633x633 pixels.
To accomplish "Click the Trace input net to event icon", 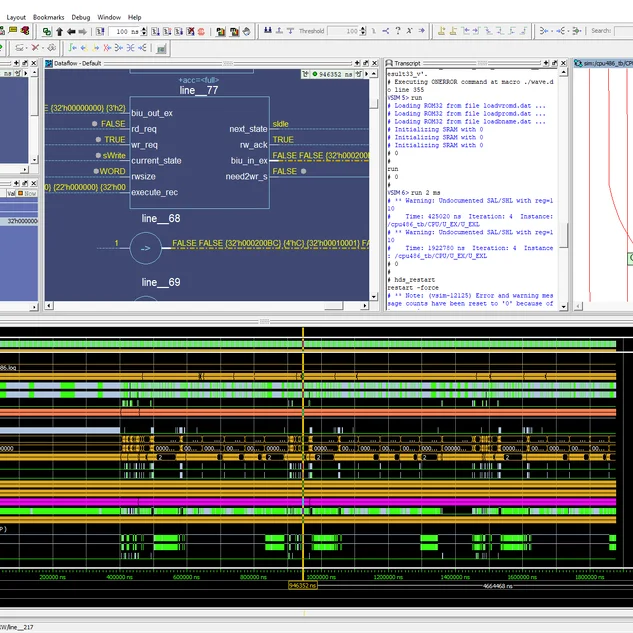I will pyautogui.click(x=72, y=48).
